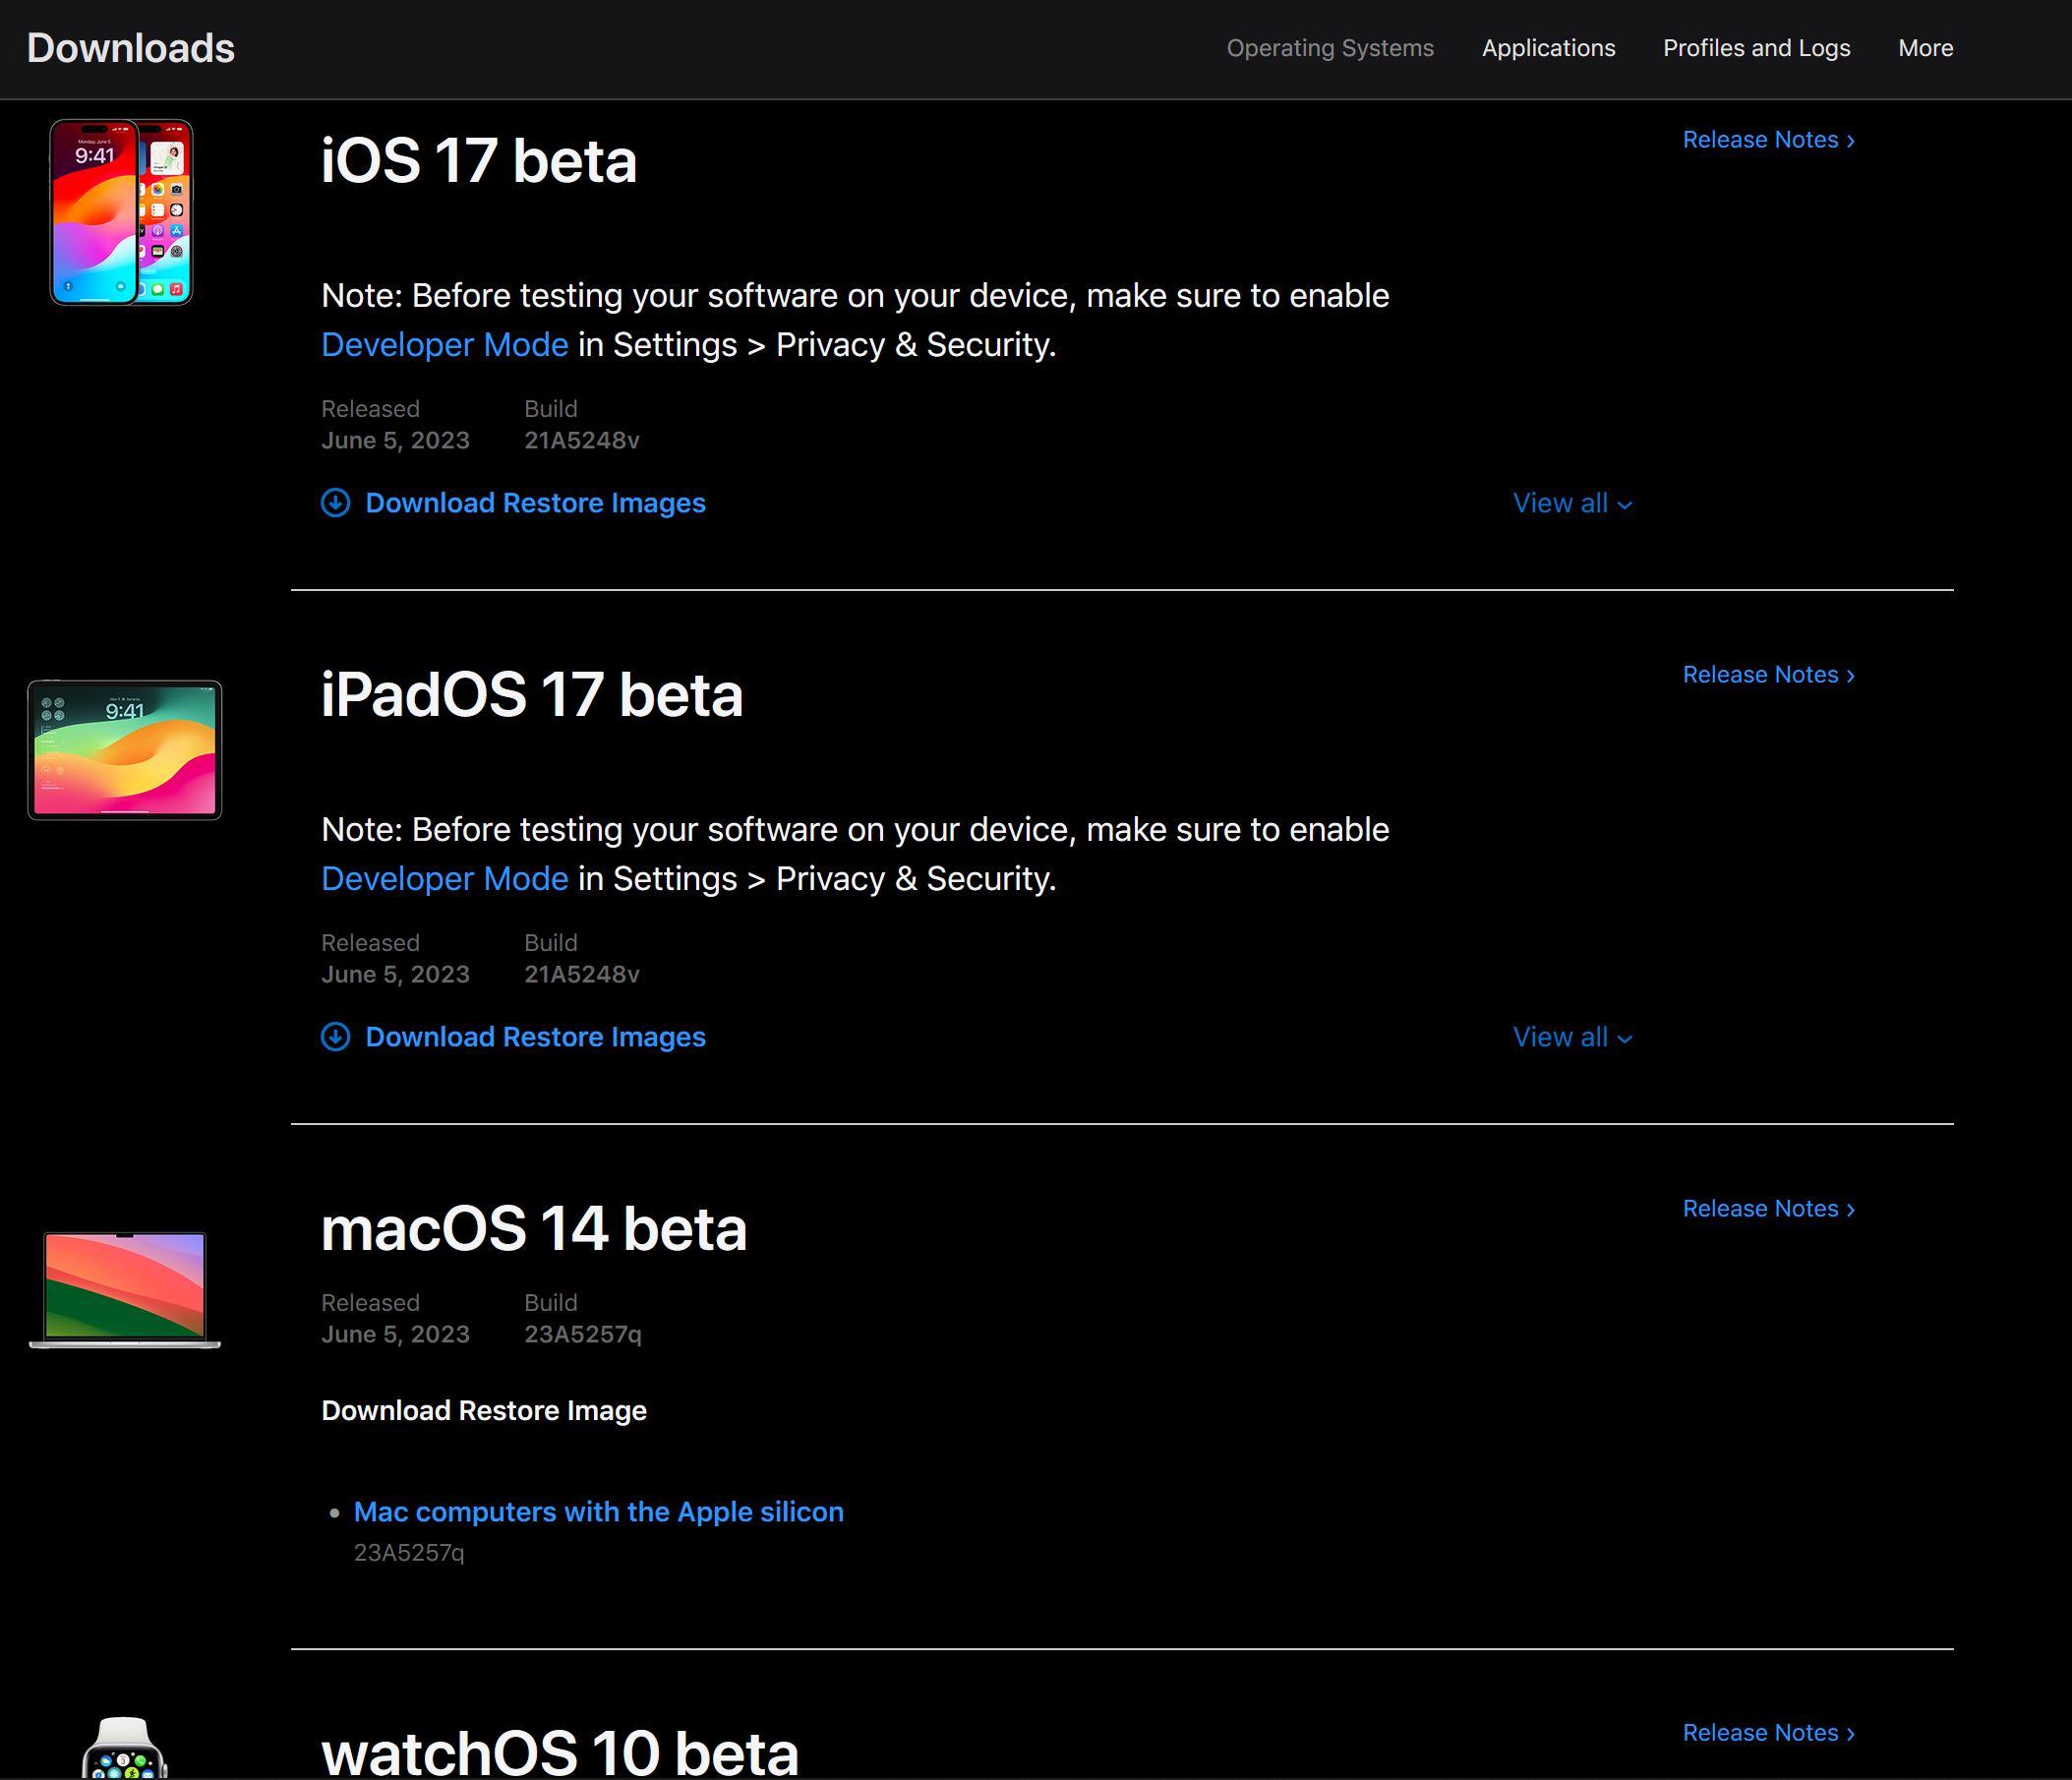This screenshot has width=2072, height=1780.
Task: Open the Operating Systems tab
Action: pos(1330,48)
